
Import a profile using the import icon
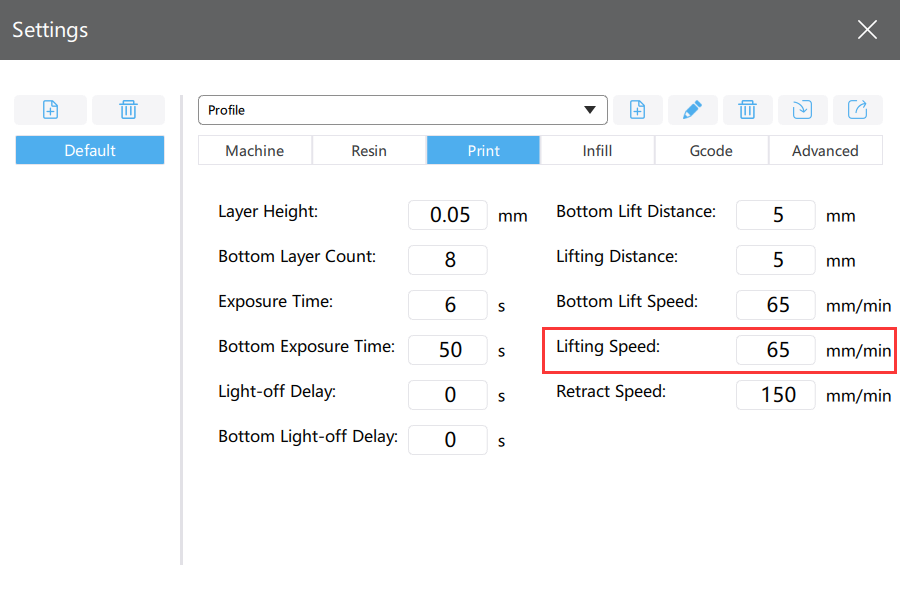(802, 110)
